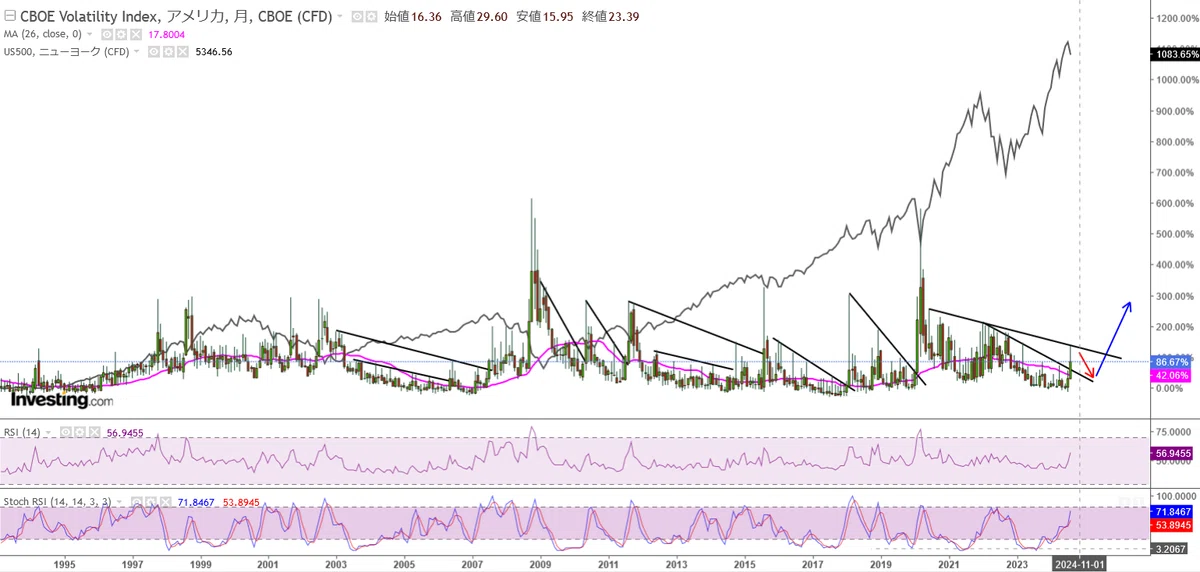Click Stoch RSI blue value 71.8467 in legend
The image size is (1200, 572).
[196, 502]
